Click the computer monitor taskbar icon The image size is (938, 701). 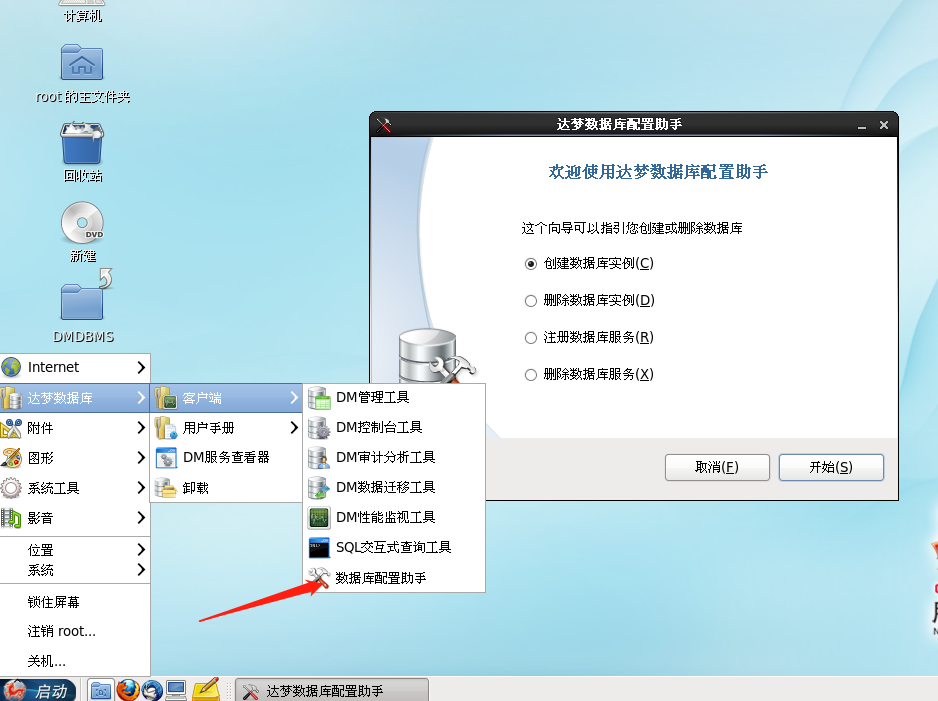[176, 690]
